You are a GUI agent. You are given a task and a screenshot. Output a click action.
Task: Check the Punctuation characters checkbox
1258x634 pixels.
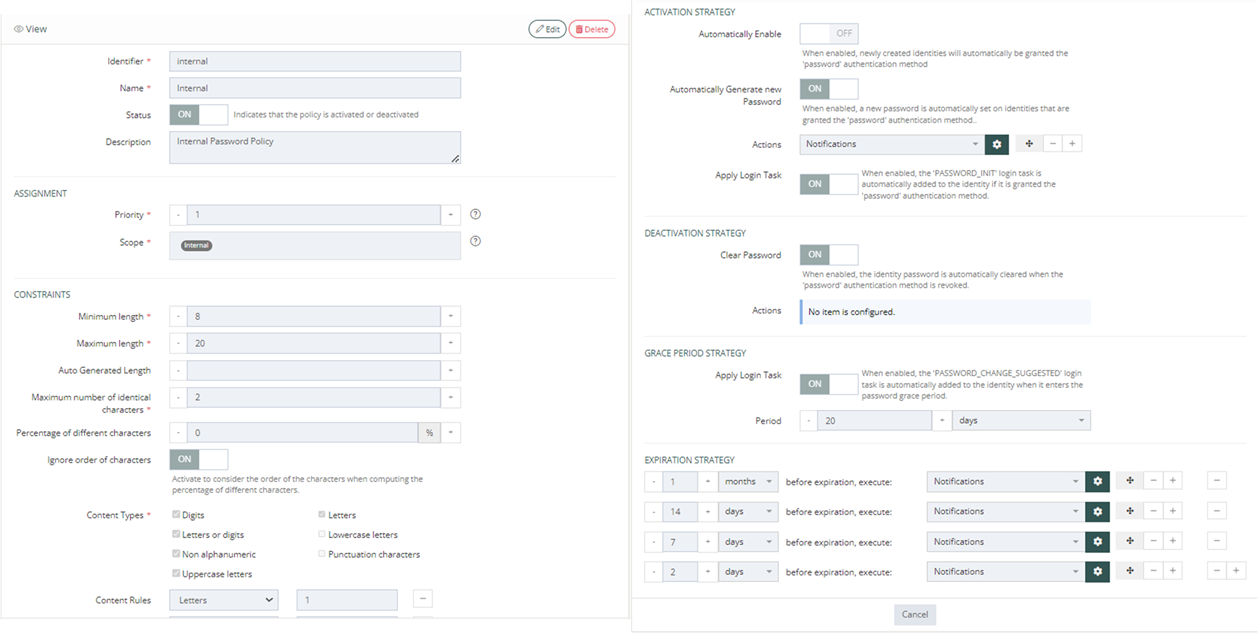pyautogui.click(x=322, y=554)
